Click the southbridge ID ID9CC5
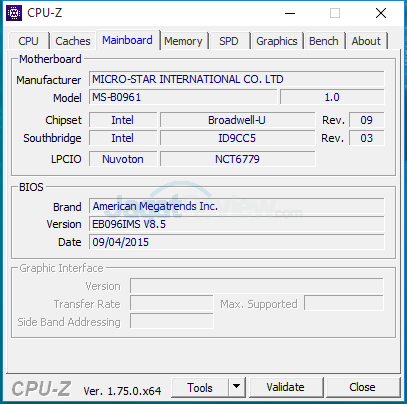 [237, 138]
